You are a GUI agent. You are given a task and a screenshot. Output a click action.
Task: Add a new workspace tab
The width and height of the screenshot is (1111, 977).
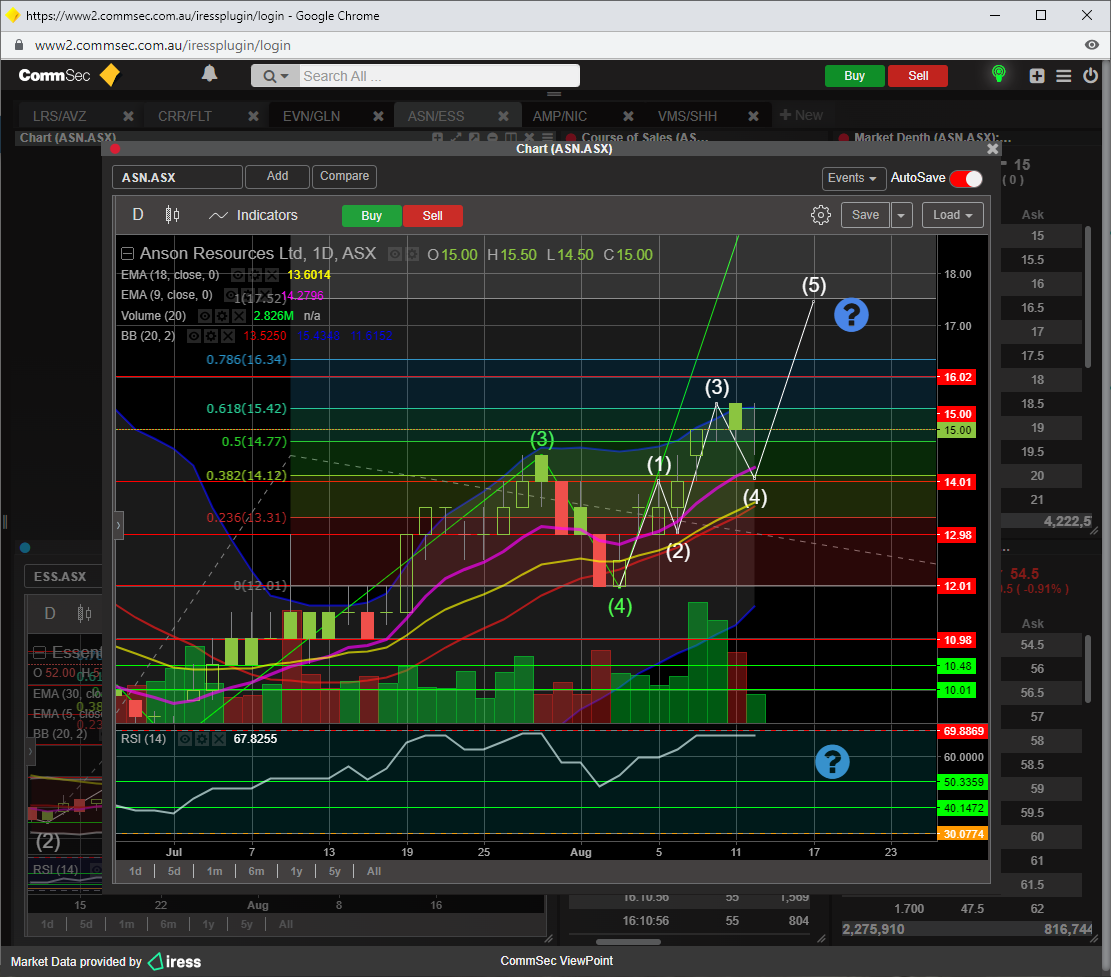click(801, 115)
